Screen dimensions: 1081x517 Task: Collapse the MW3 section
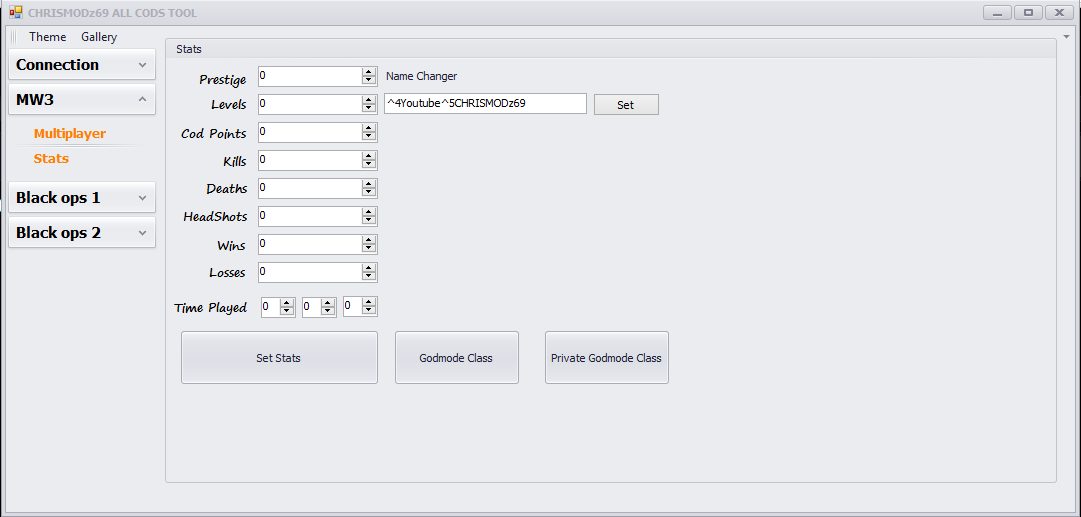point(82,100)
